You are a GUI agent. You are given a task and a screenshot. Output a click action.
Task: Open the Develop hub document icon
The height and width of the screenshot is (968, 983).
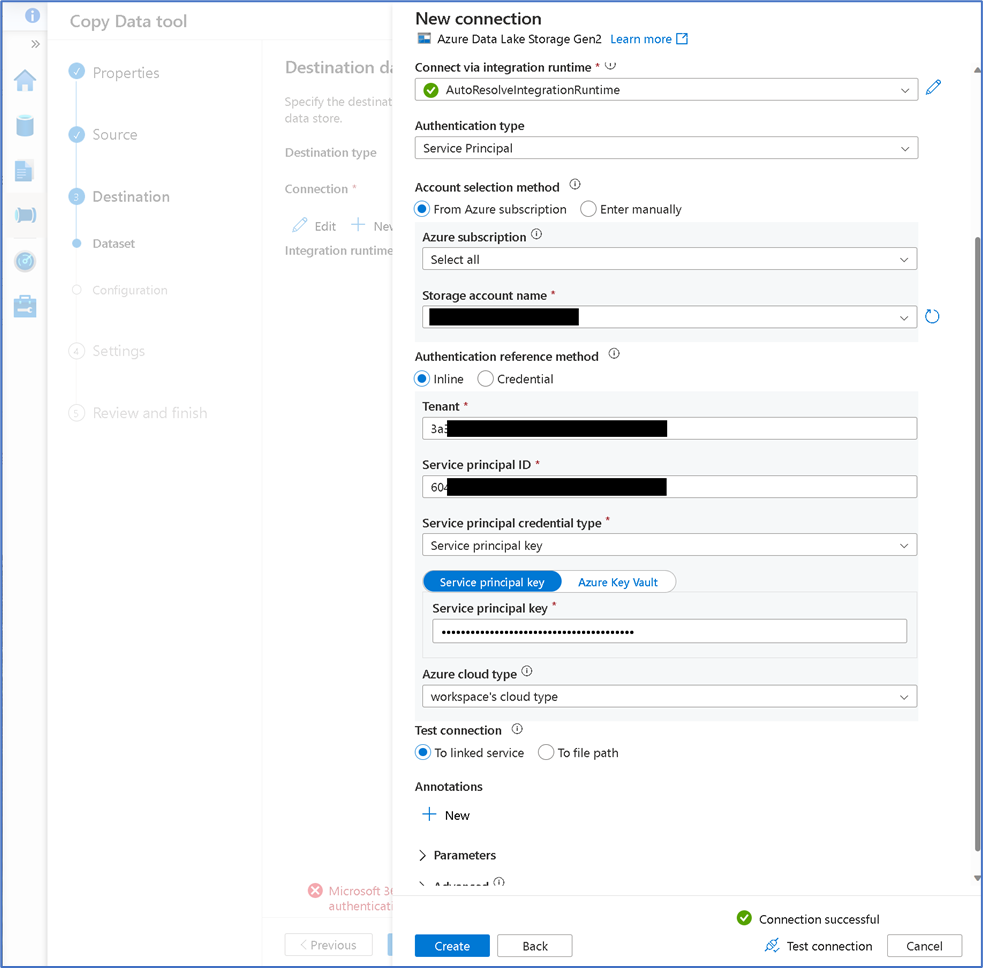point(24,171)
